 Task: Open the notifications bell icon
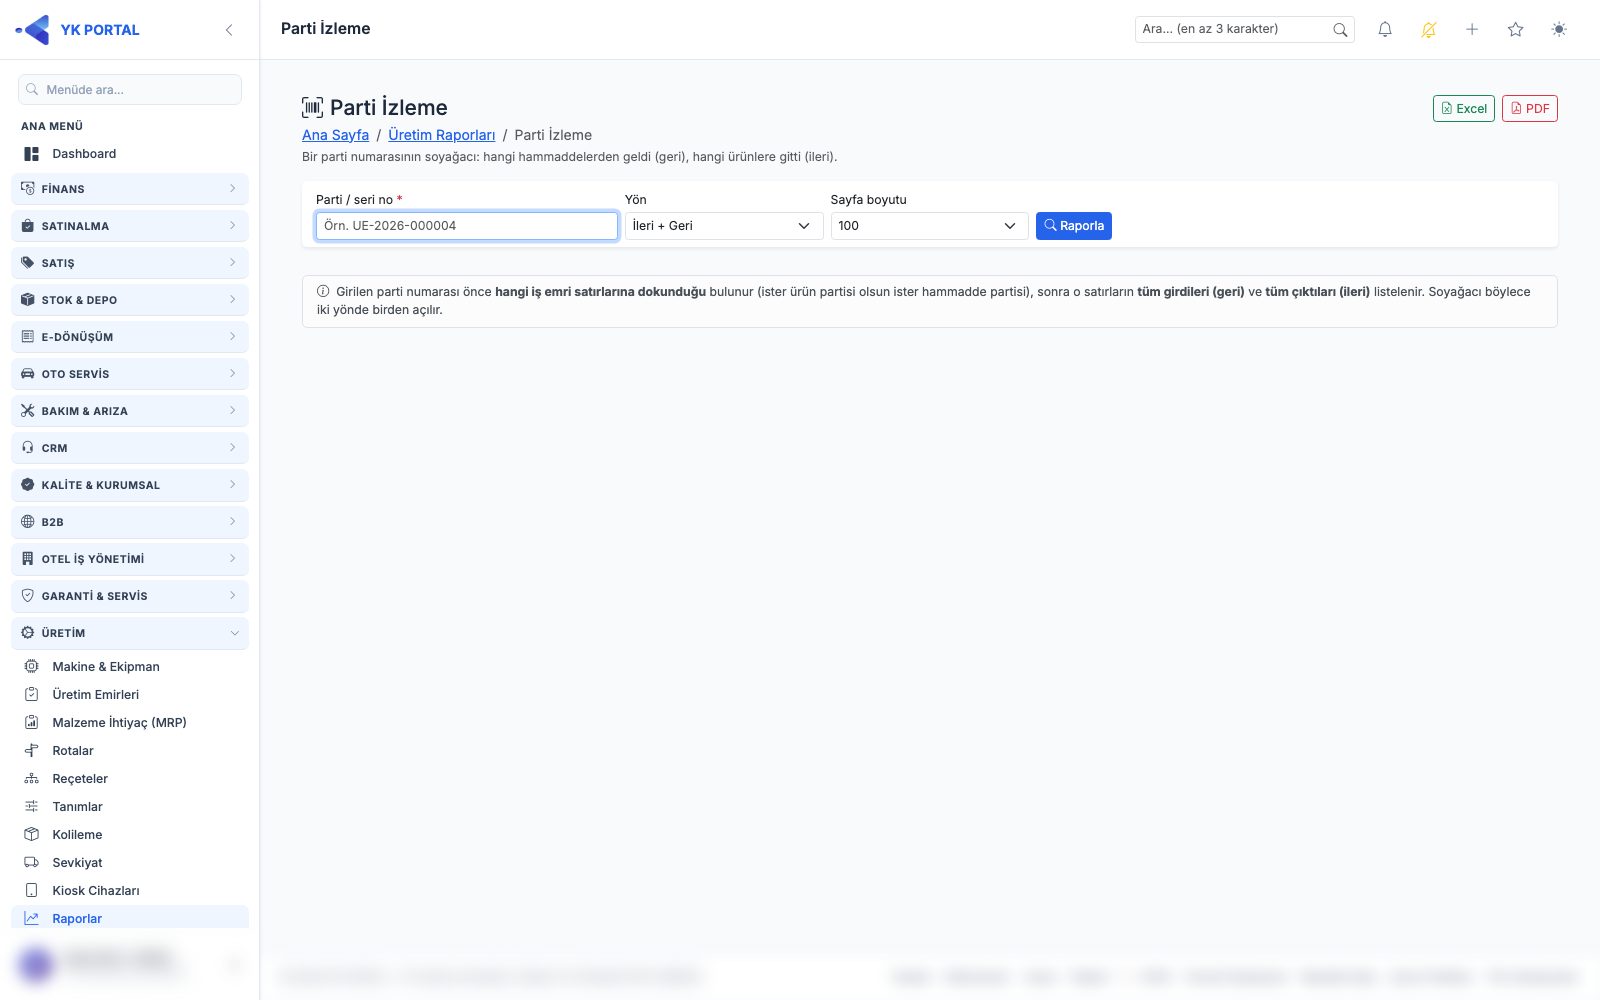[x=1385, y=30]
